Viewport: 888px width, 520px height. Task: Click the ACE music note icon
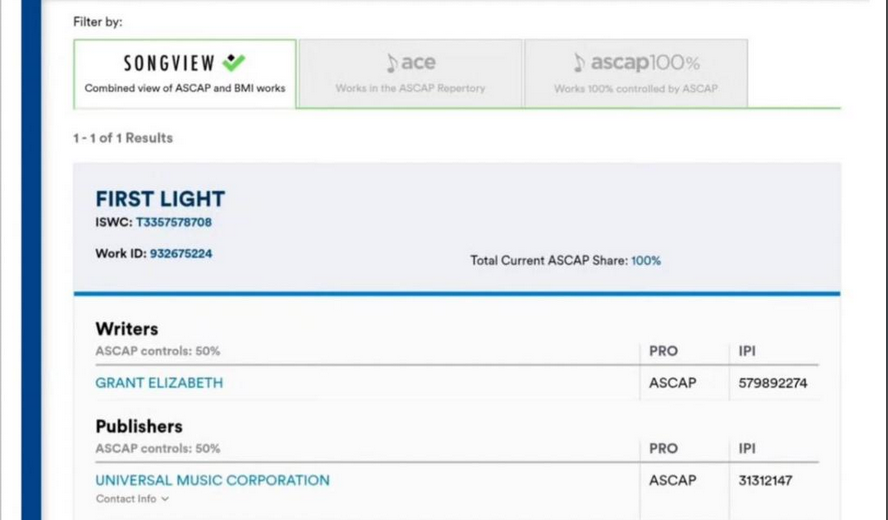click(x=392, y=63)
